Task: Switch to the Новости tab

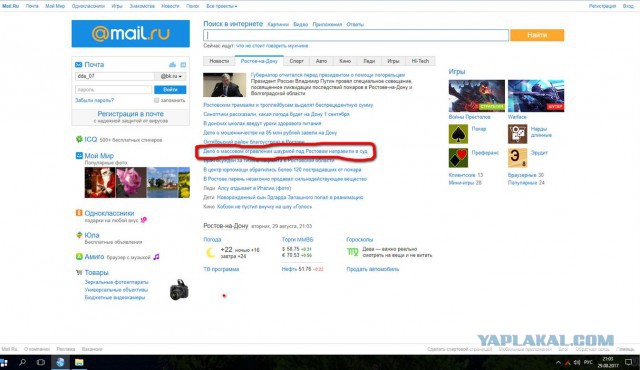Action: [x=219, y=61]
